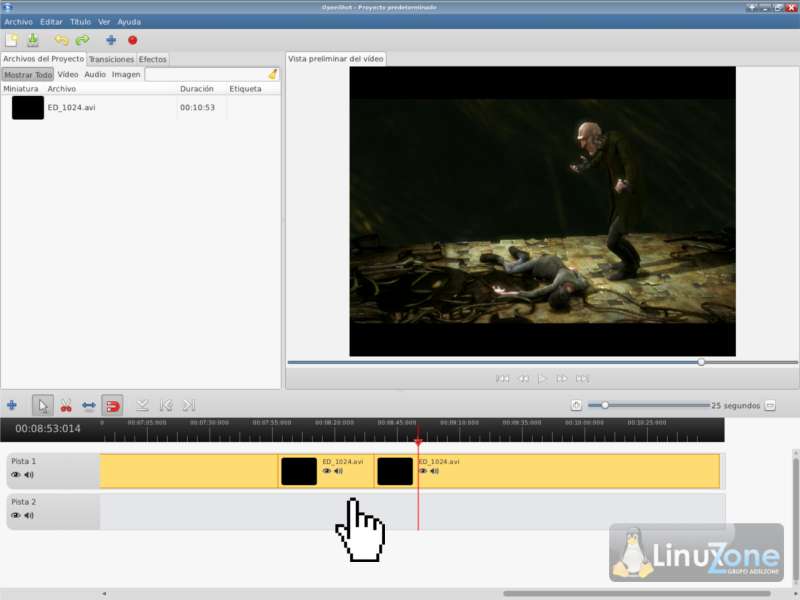Select the ED_1024.avi thumbnail in project files

coord(28,108)
